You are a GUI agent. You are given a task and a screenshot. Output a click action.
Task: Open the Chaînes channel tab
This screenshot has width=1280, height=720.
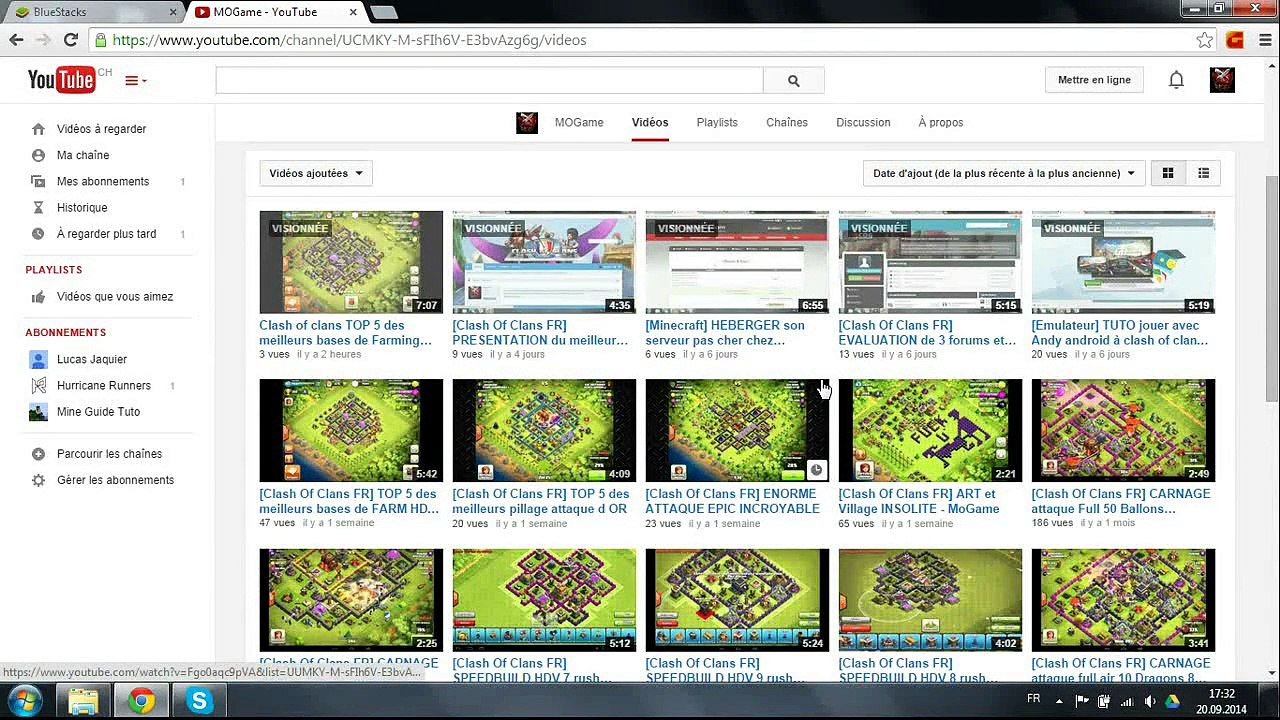(x=787, y=122)
